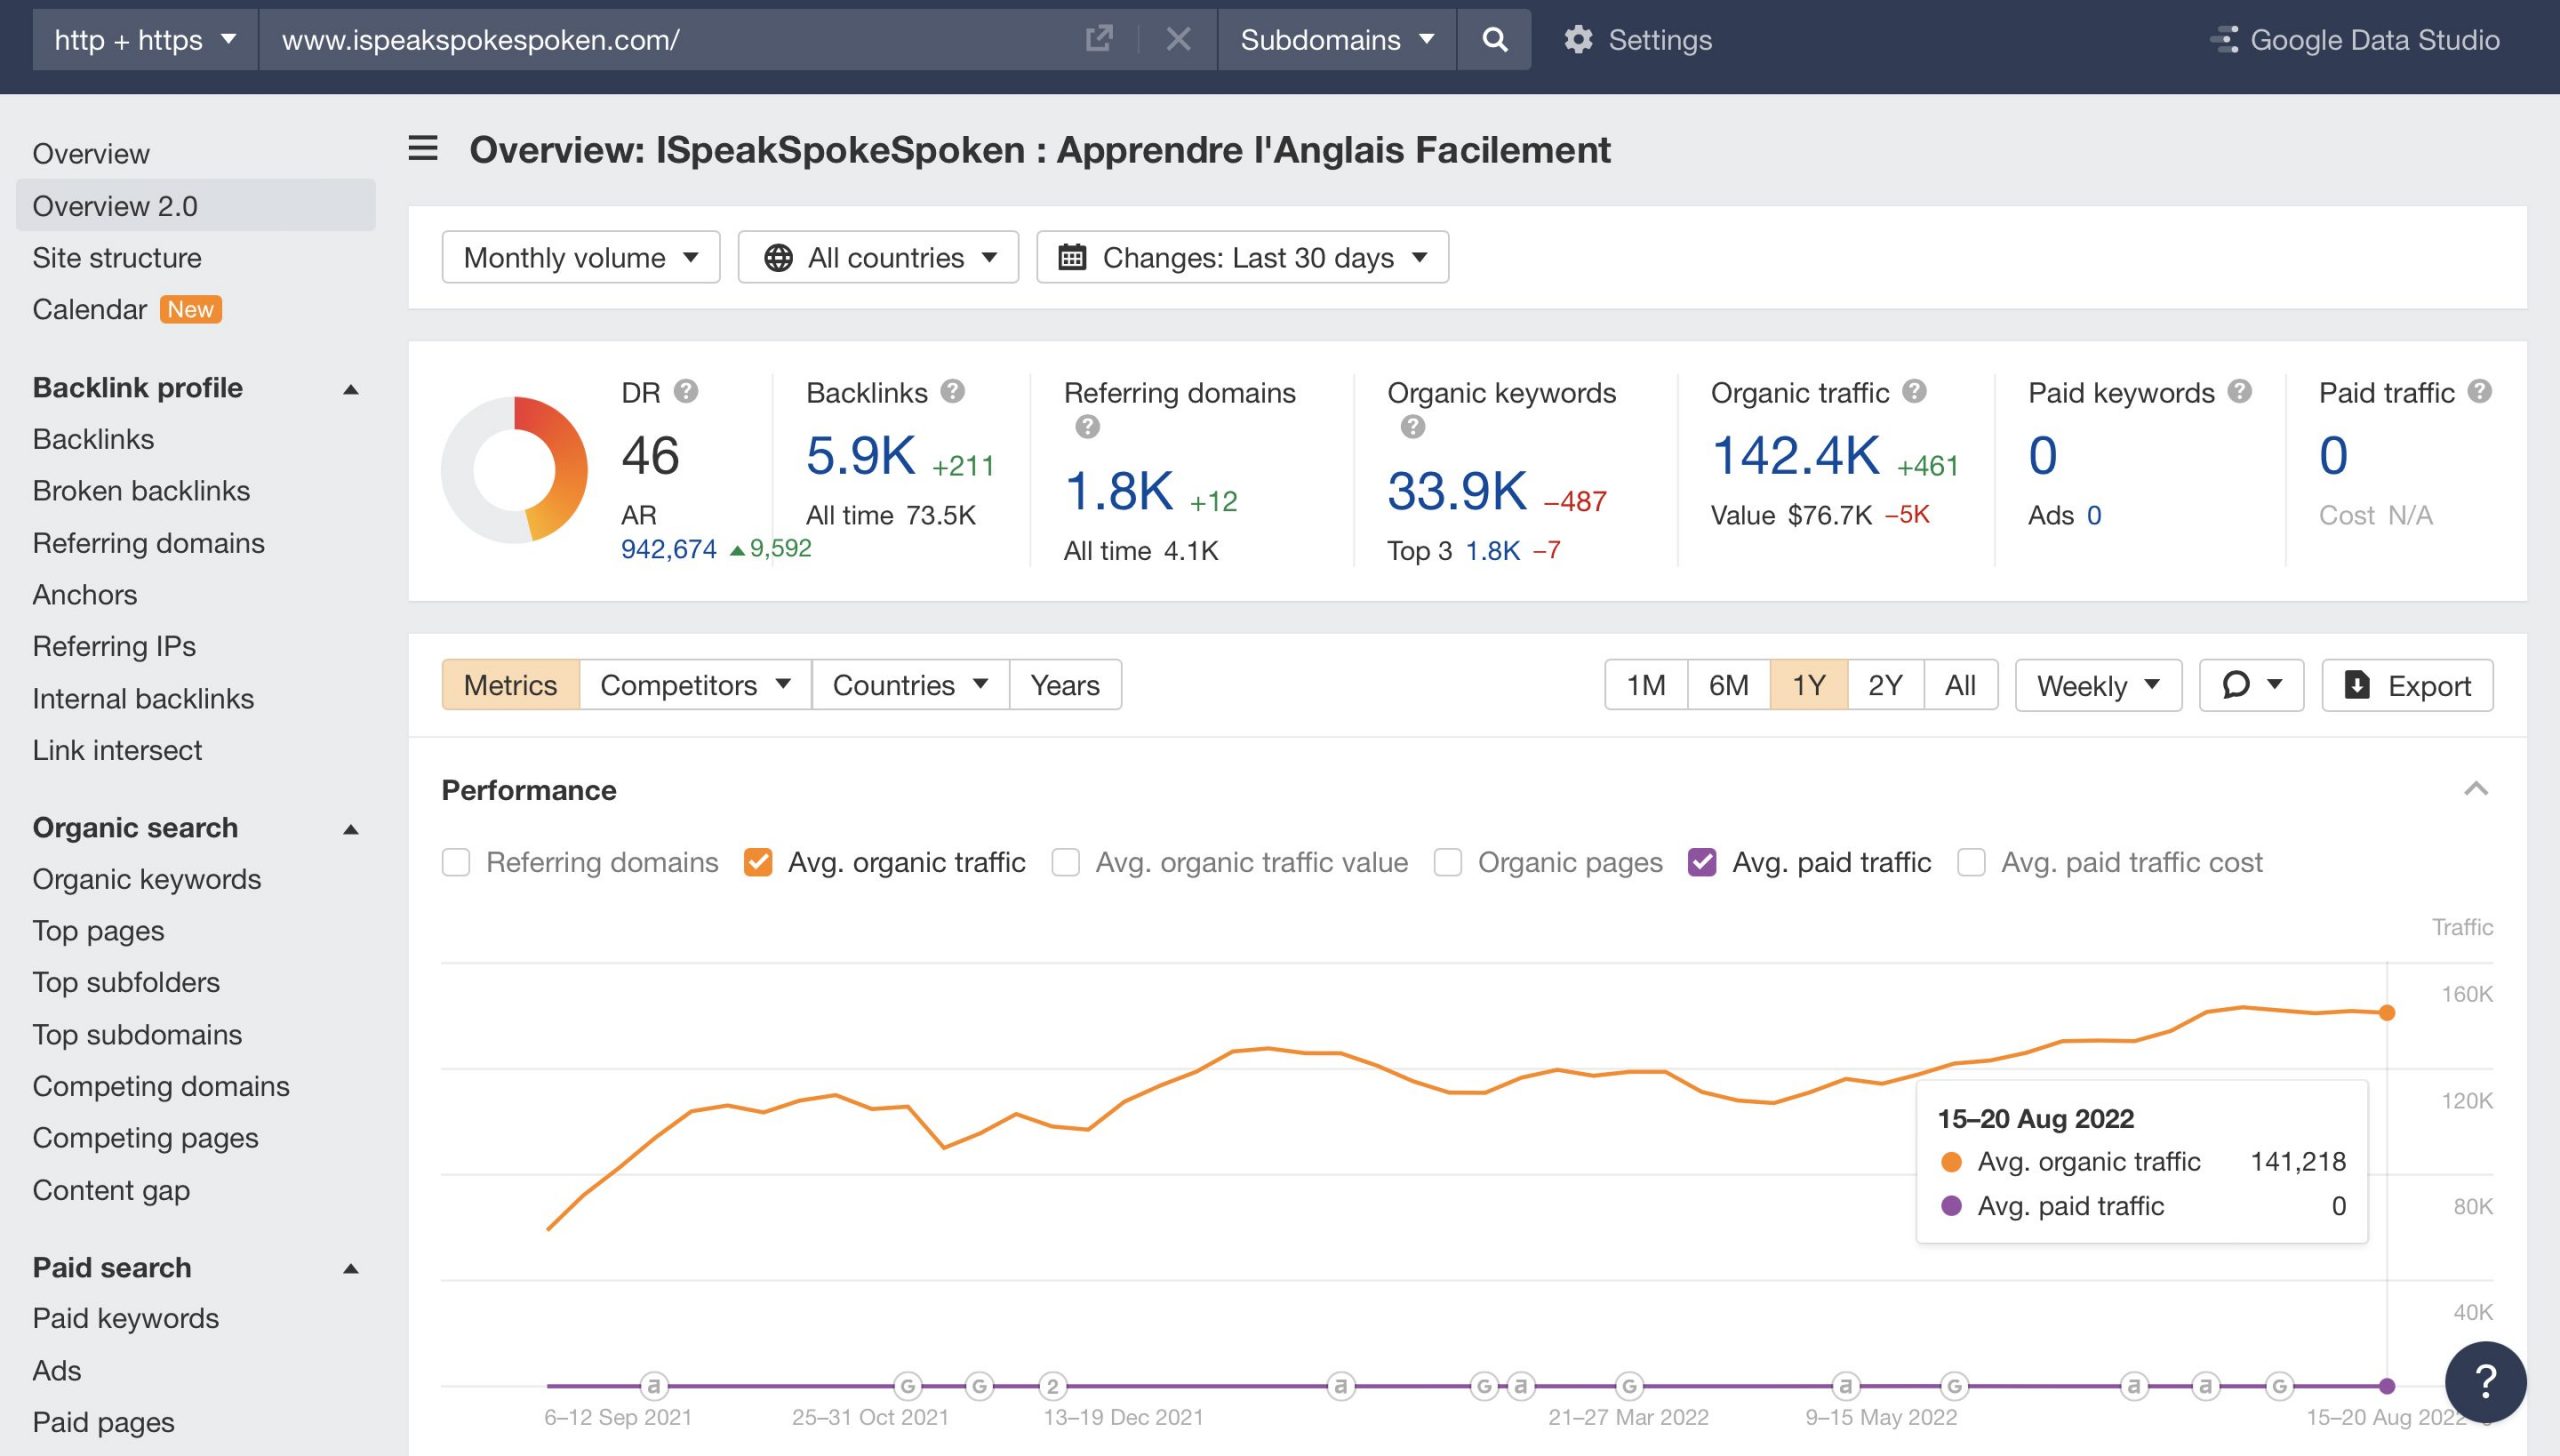Open Changes: Last 30 days dropdown
Image resolution: width=2560 pixels, height=1456 pixels.
coord(1242,257)
